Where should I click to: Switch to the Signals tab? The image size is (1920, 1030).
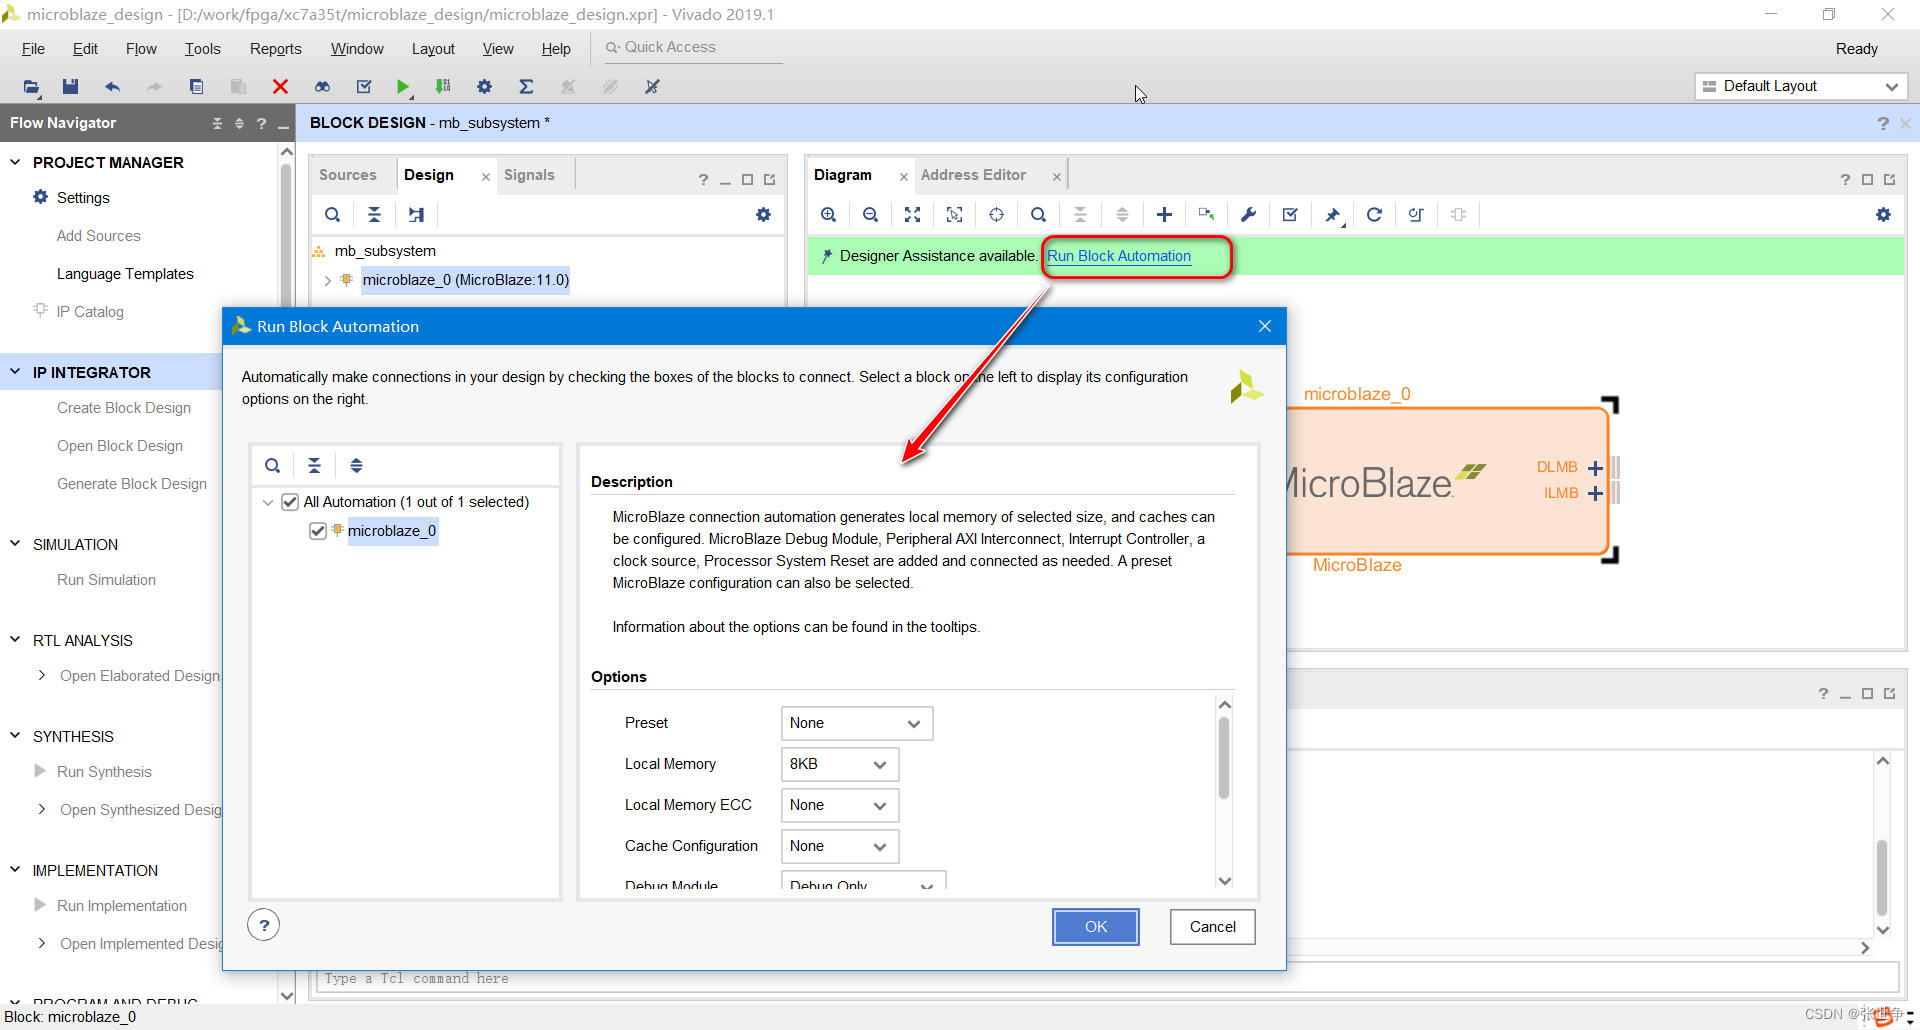(529, 175)
